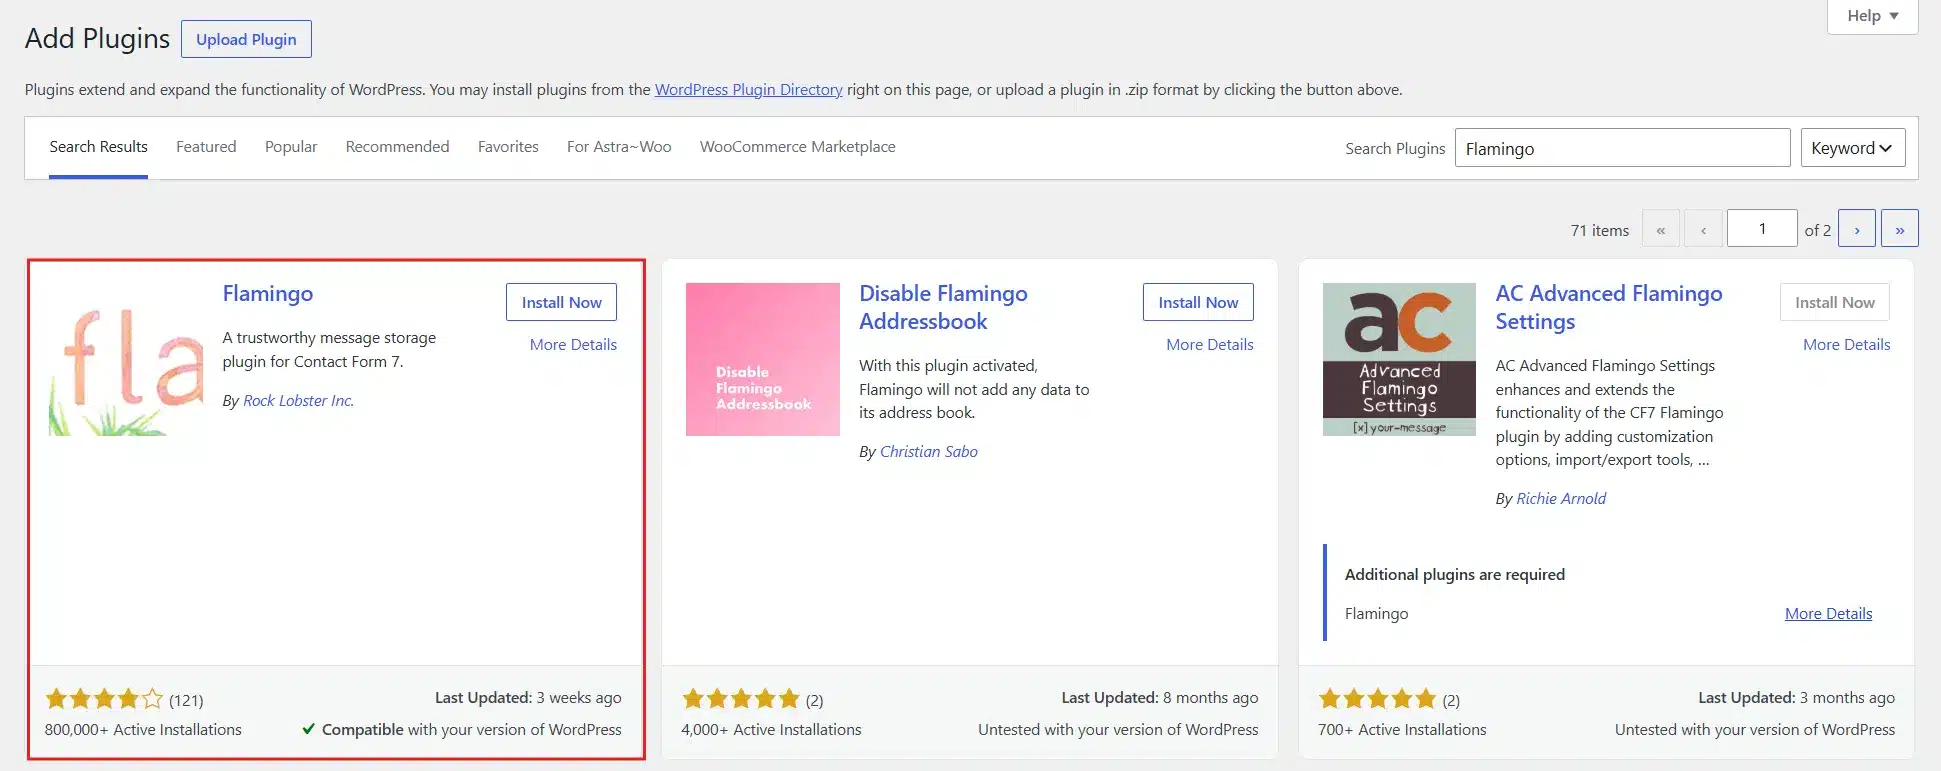
Task: Switch to the Recommended tab
Action: (397, 147)
